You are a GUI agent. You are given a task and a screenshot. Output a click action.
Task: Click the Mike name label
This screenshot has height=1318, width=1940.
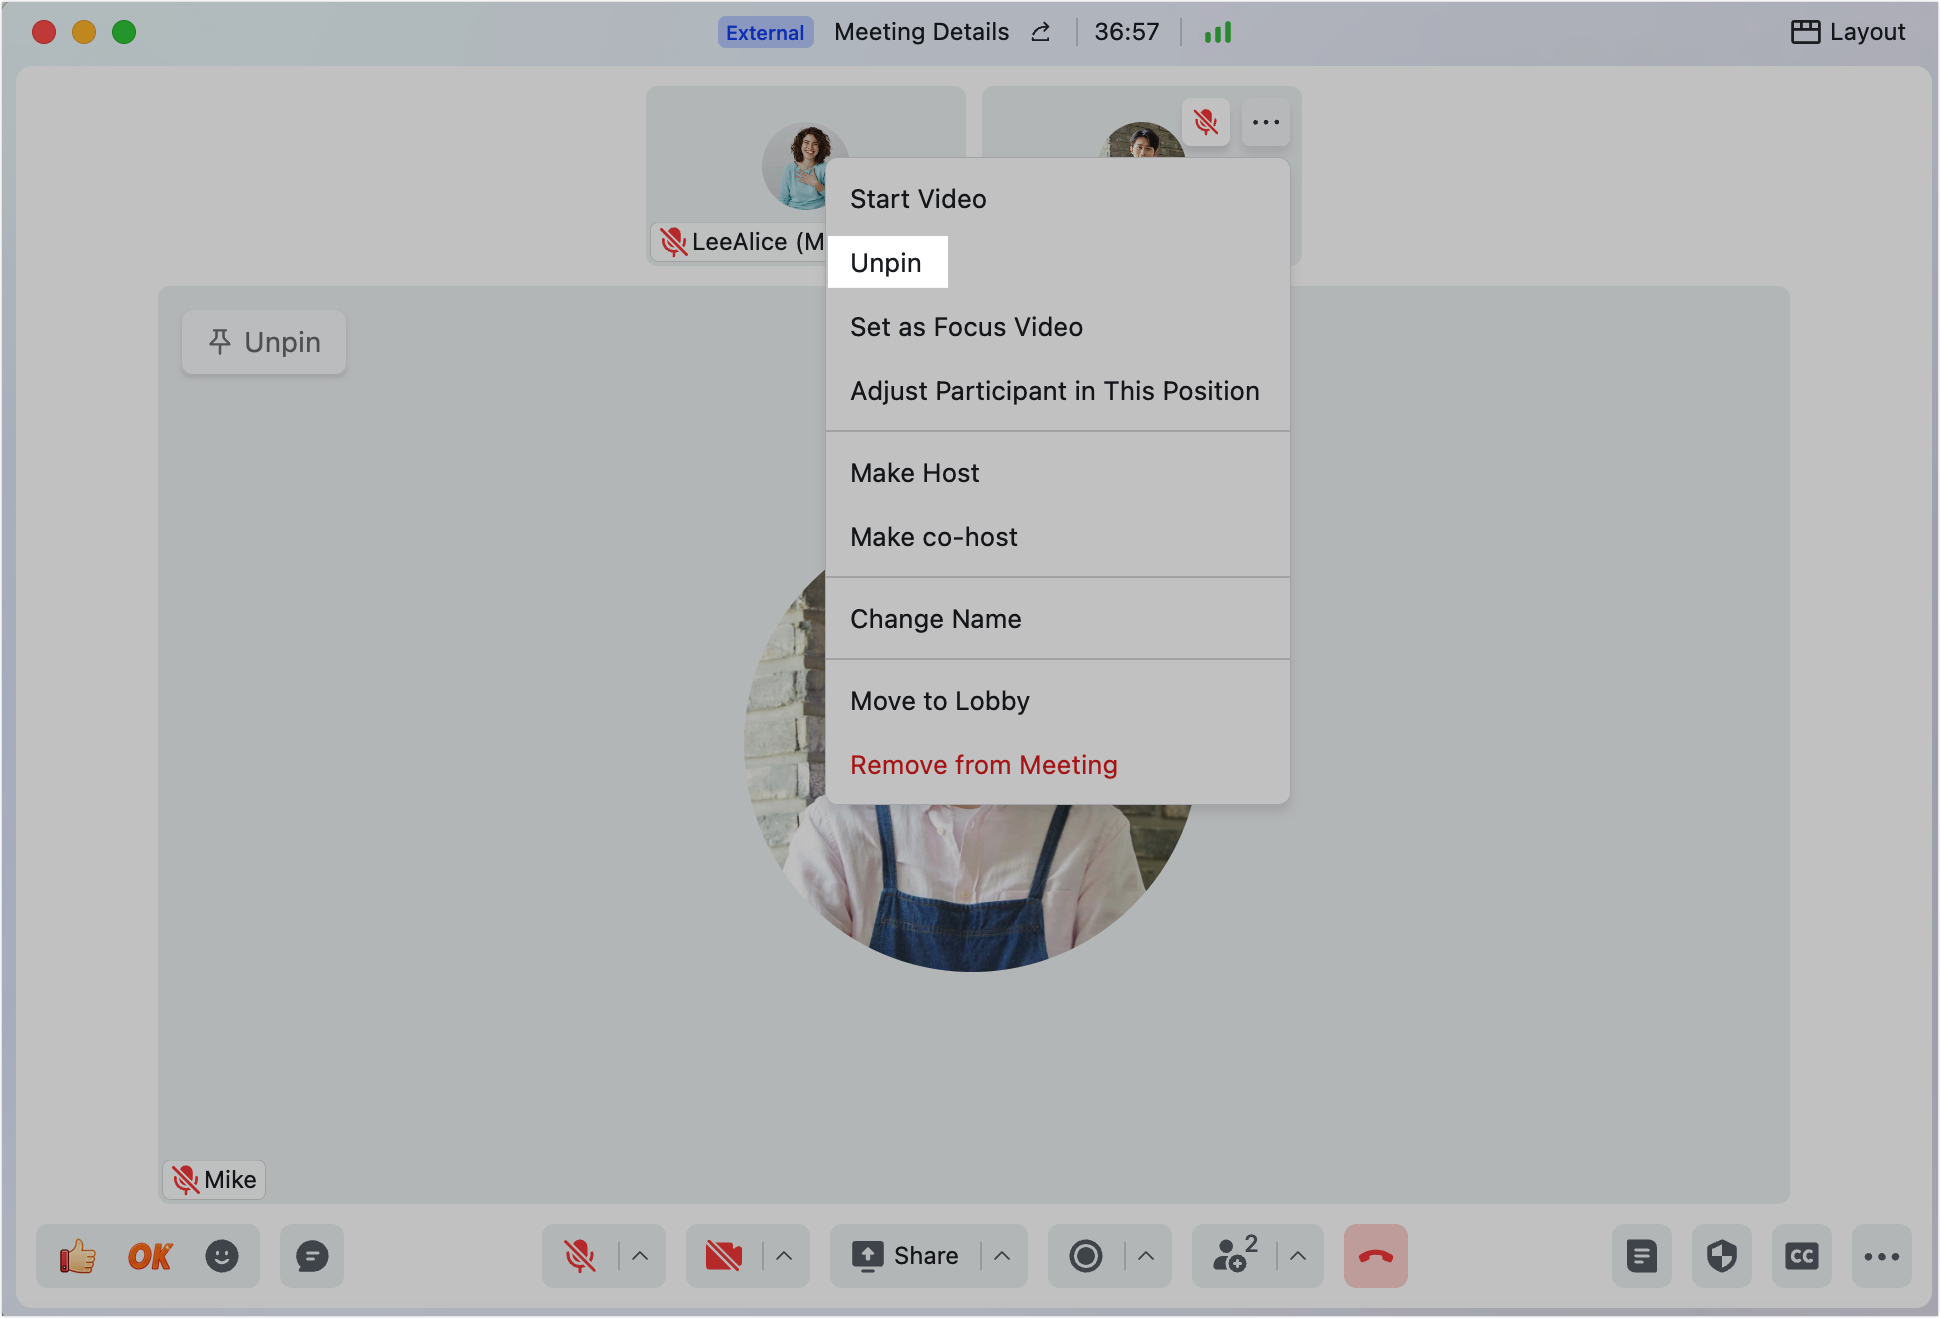(214, 1180)
